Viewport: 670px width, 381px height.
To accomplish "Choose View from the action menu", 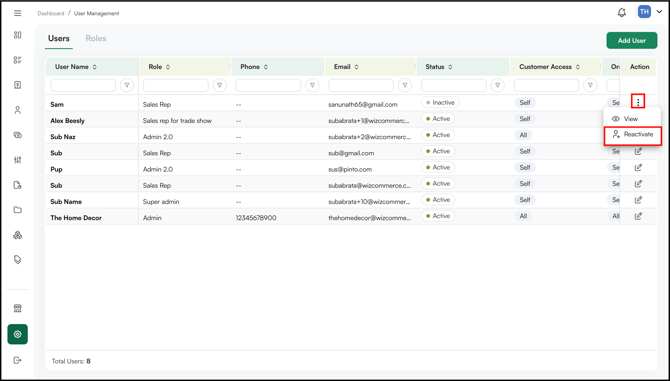I will tap(632, 119).
